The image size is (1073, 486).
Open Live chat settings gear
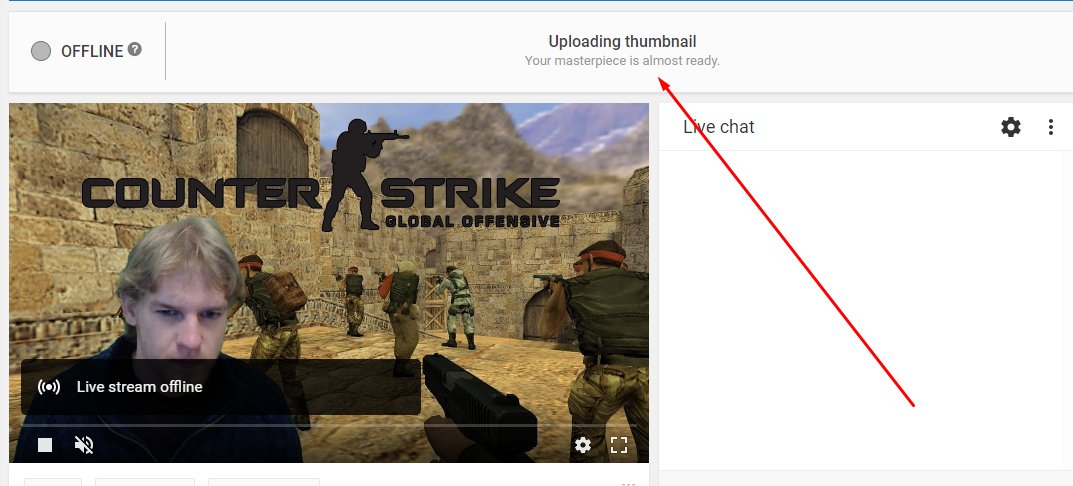click(1011, 127)
